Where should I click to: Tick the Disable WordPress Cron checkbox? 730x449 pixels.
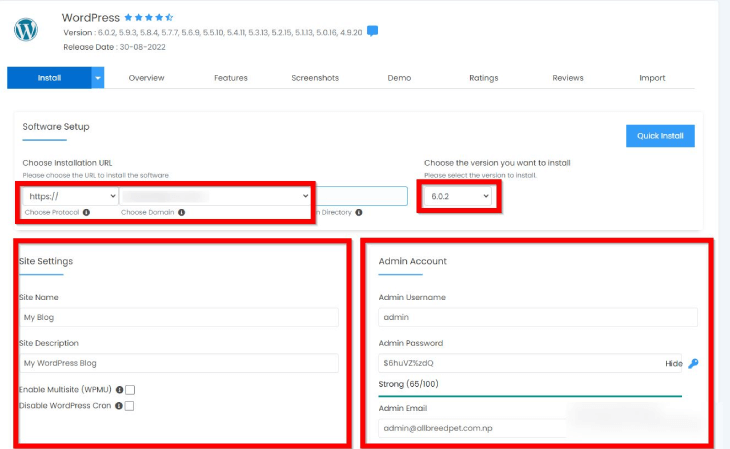click(129, 406)
